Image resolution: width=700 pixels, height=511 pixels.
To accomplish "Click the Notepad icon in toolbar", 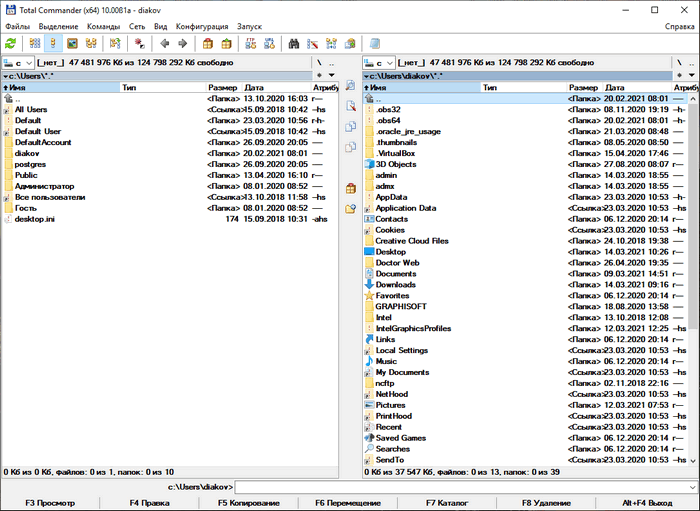I will [375, 43].
